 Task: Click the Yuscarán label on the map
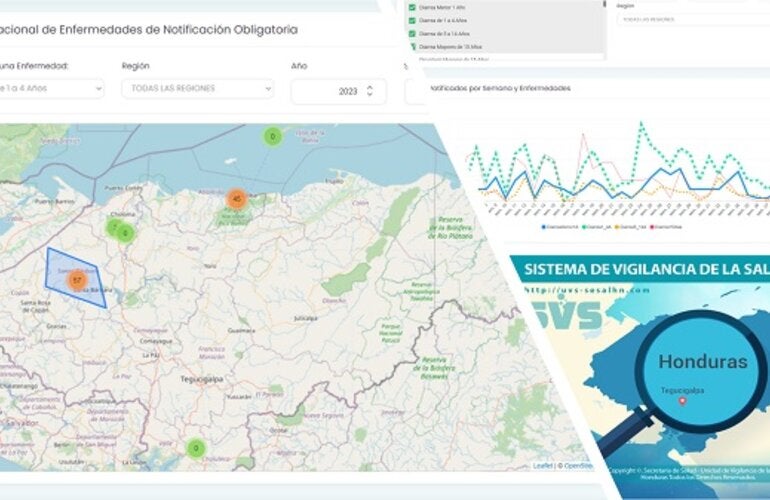pos(239,396)
